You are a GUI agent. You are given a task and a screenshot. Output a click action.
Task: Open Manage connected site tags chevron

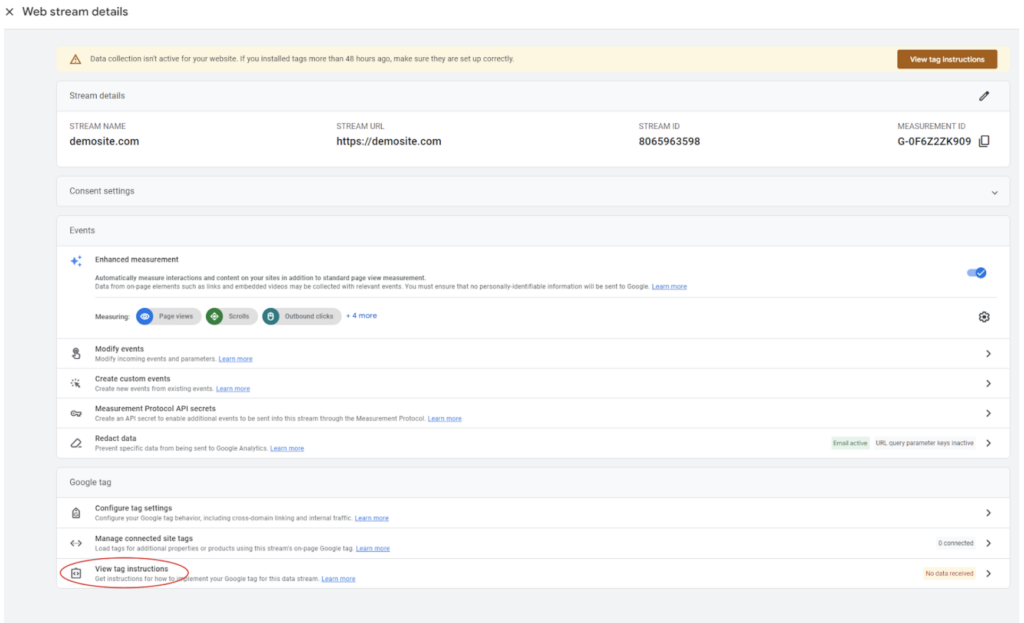click(x=989, y=543)
